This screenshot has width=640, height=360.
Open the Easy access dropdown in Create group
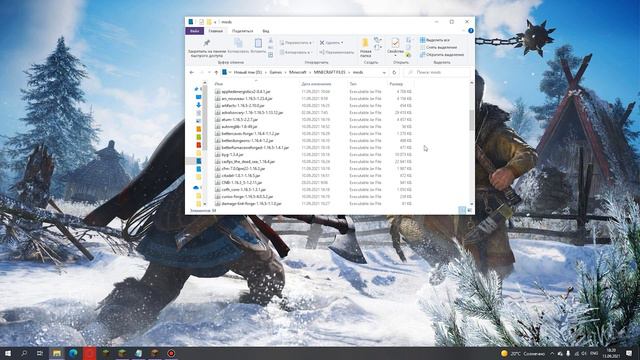[378, 47]
